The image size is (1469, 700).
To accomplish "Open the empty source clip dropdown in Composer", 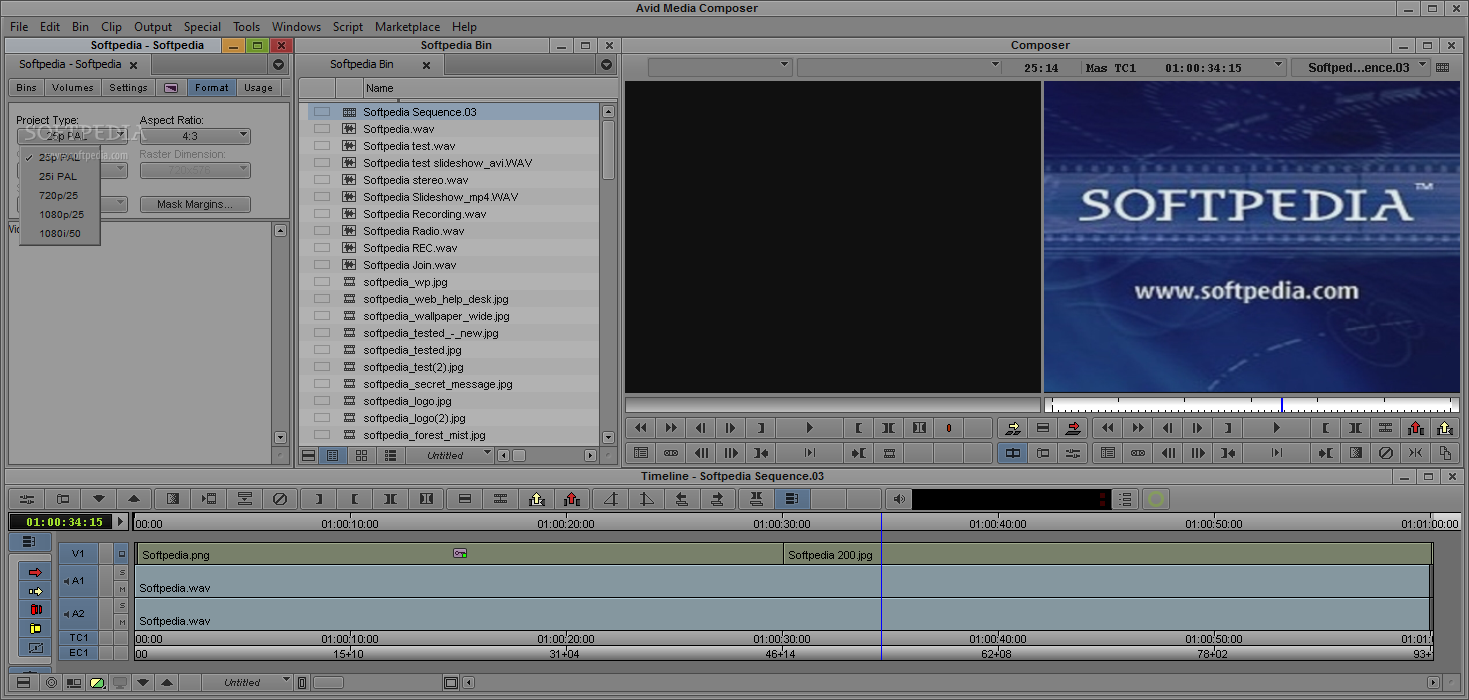I will point(720,67).
